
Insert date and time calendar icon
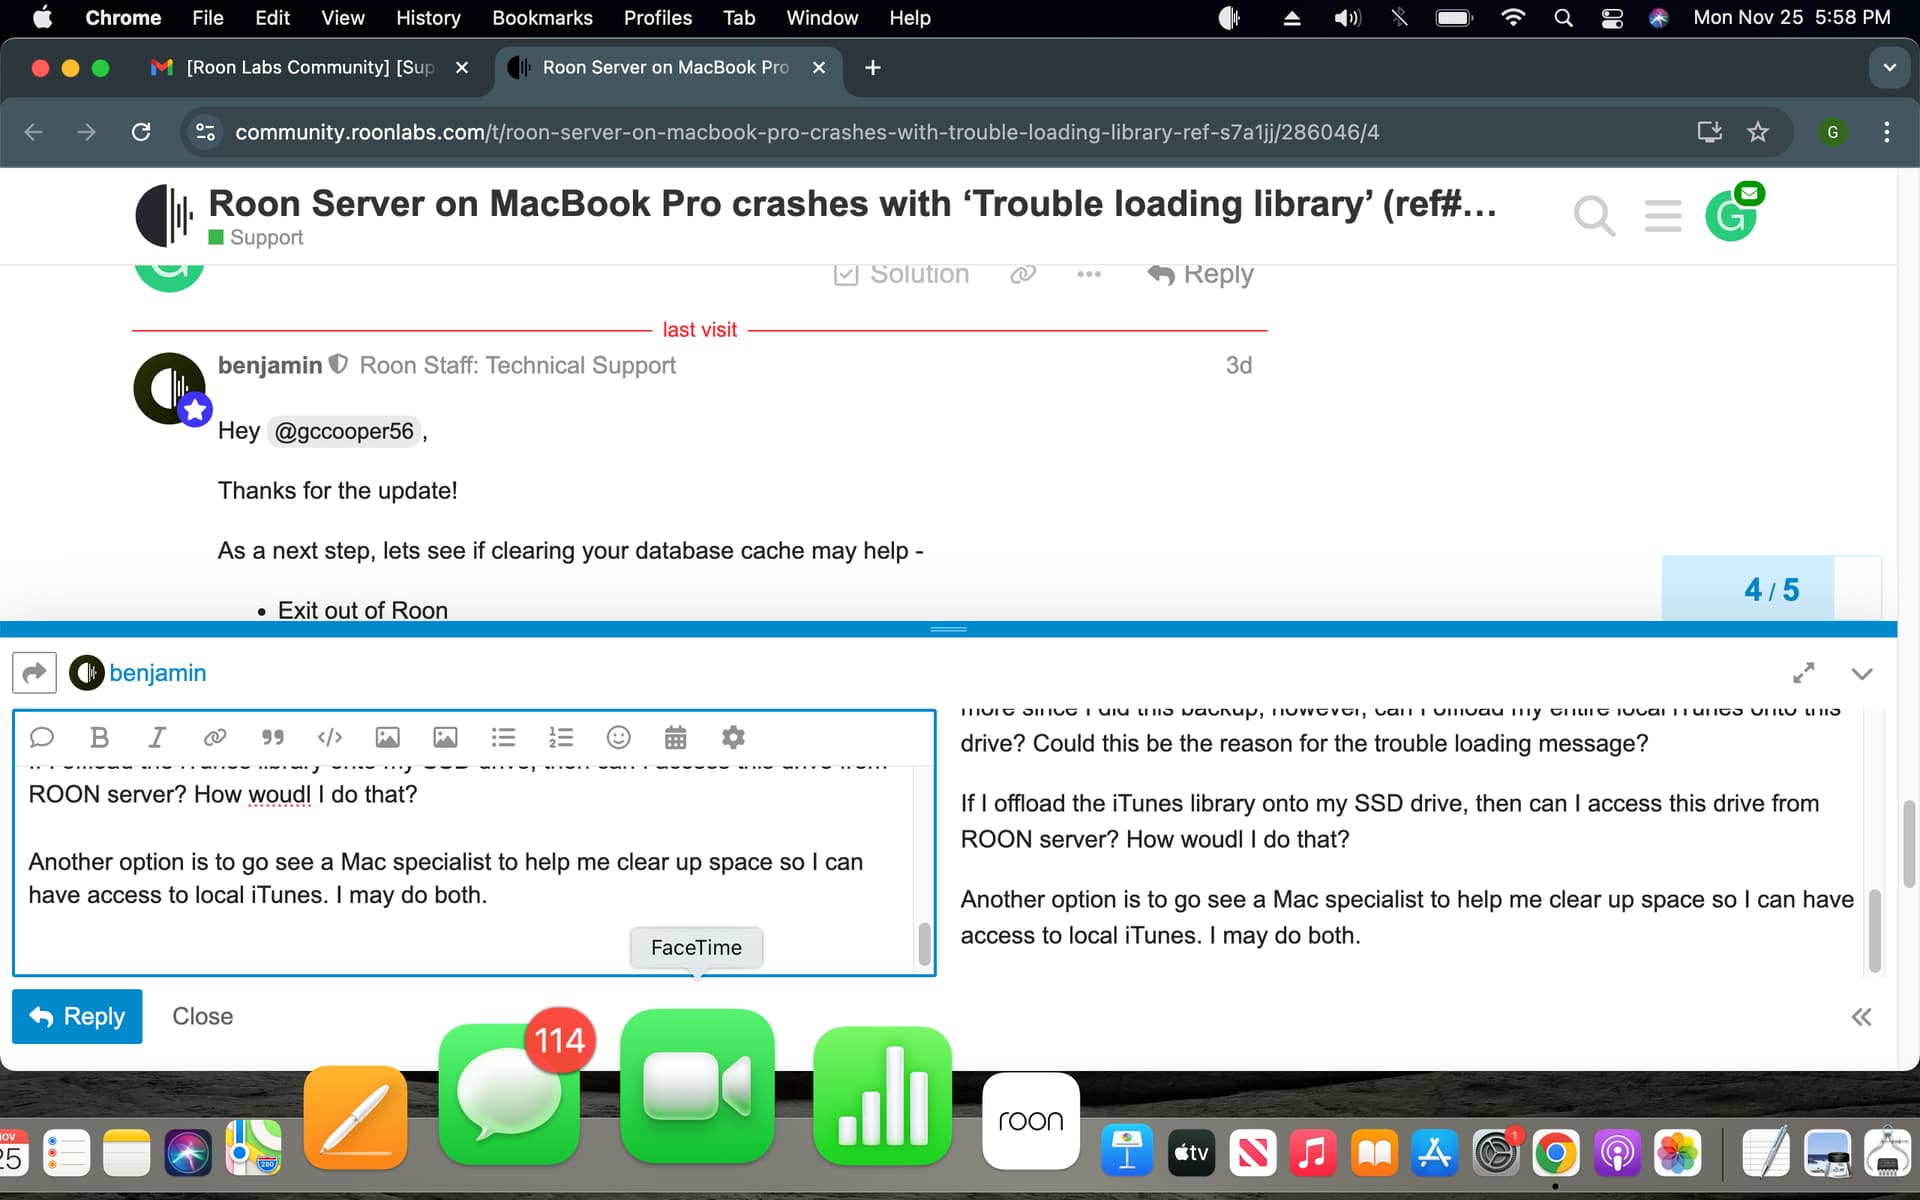pos(676,737)
